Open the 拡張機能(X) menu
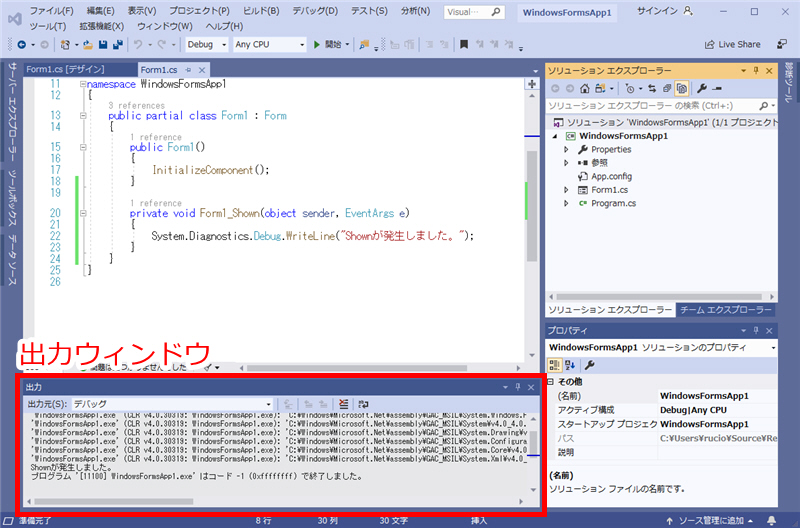The image size is (800, 528). pos(102,26)
